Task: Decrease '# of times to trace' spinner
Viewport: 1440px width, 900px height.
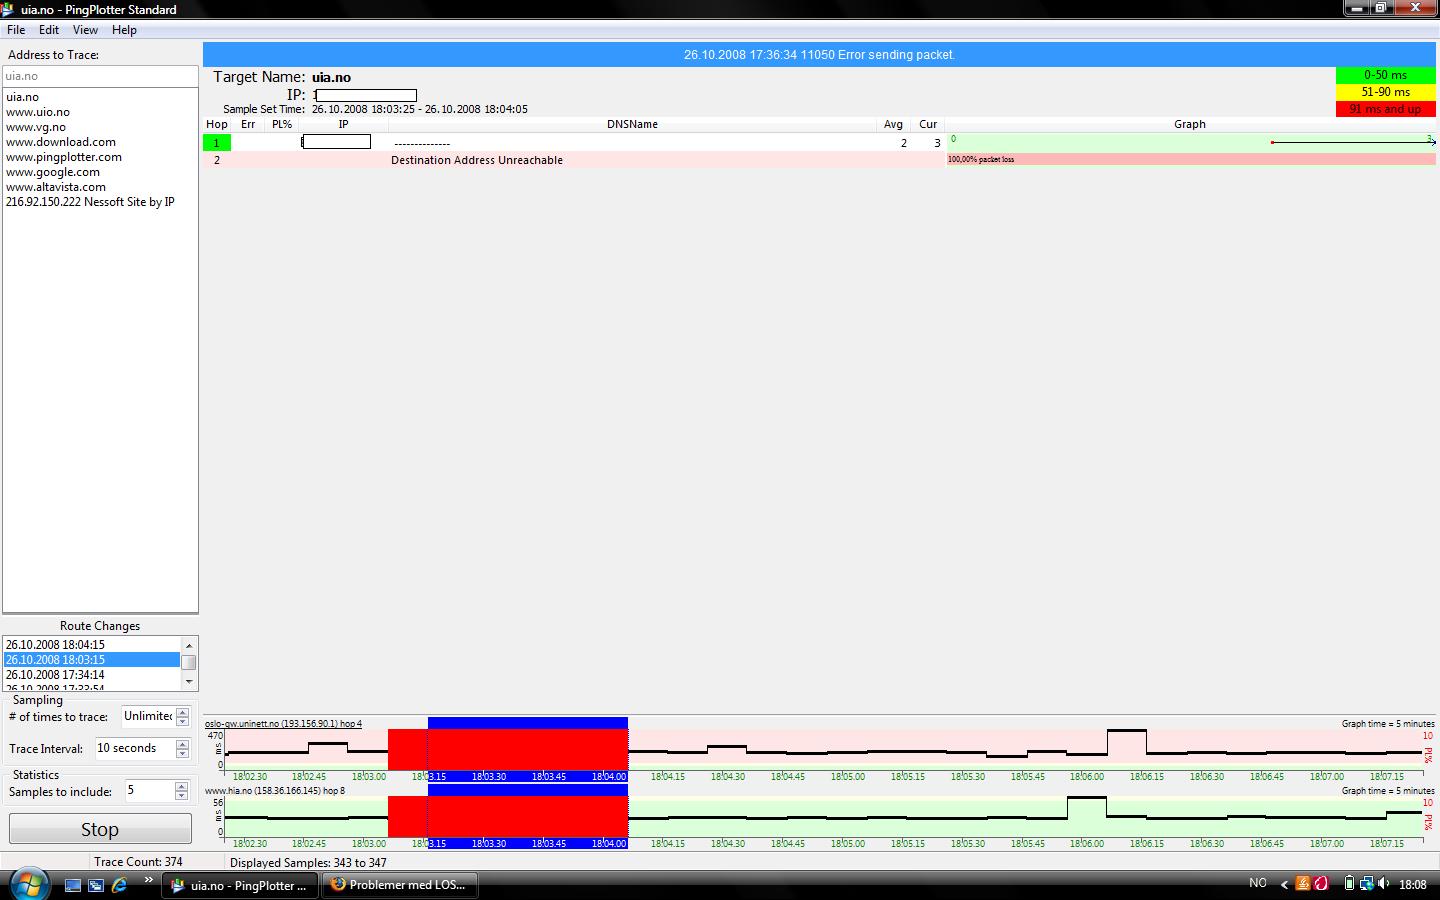Action: 182,722
